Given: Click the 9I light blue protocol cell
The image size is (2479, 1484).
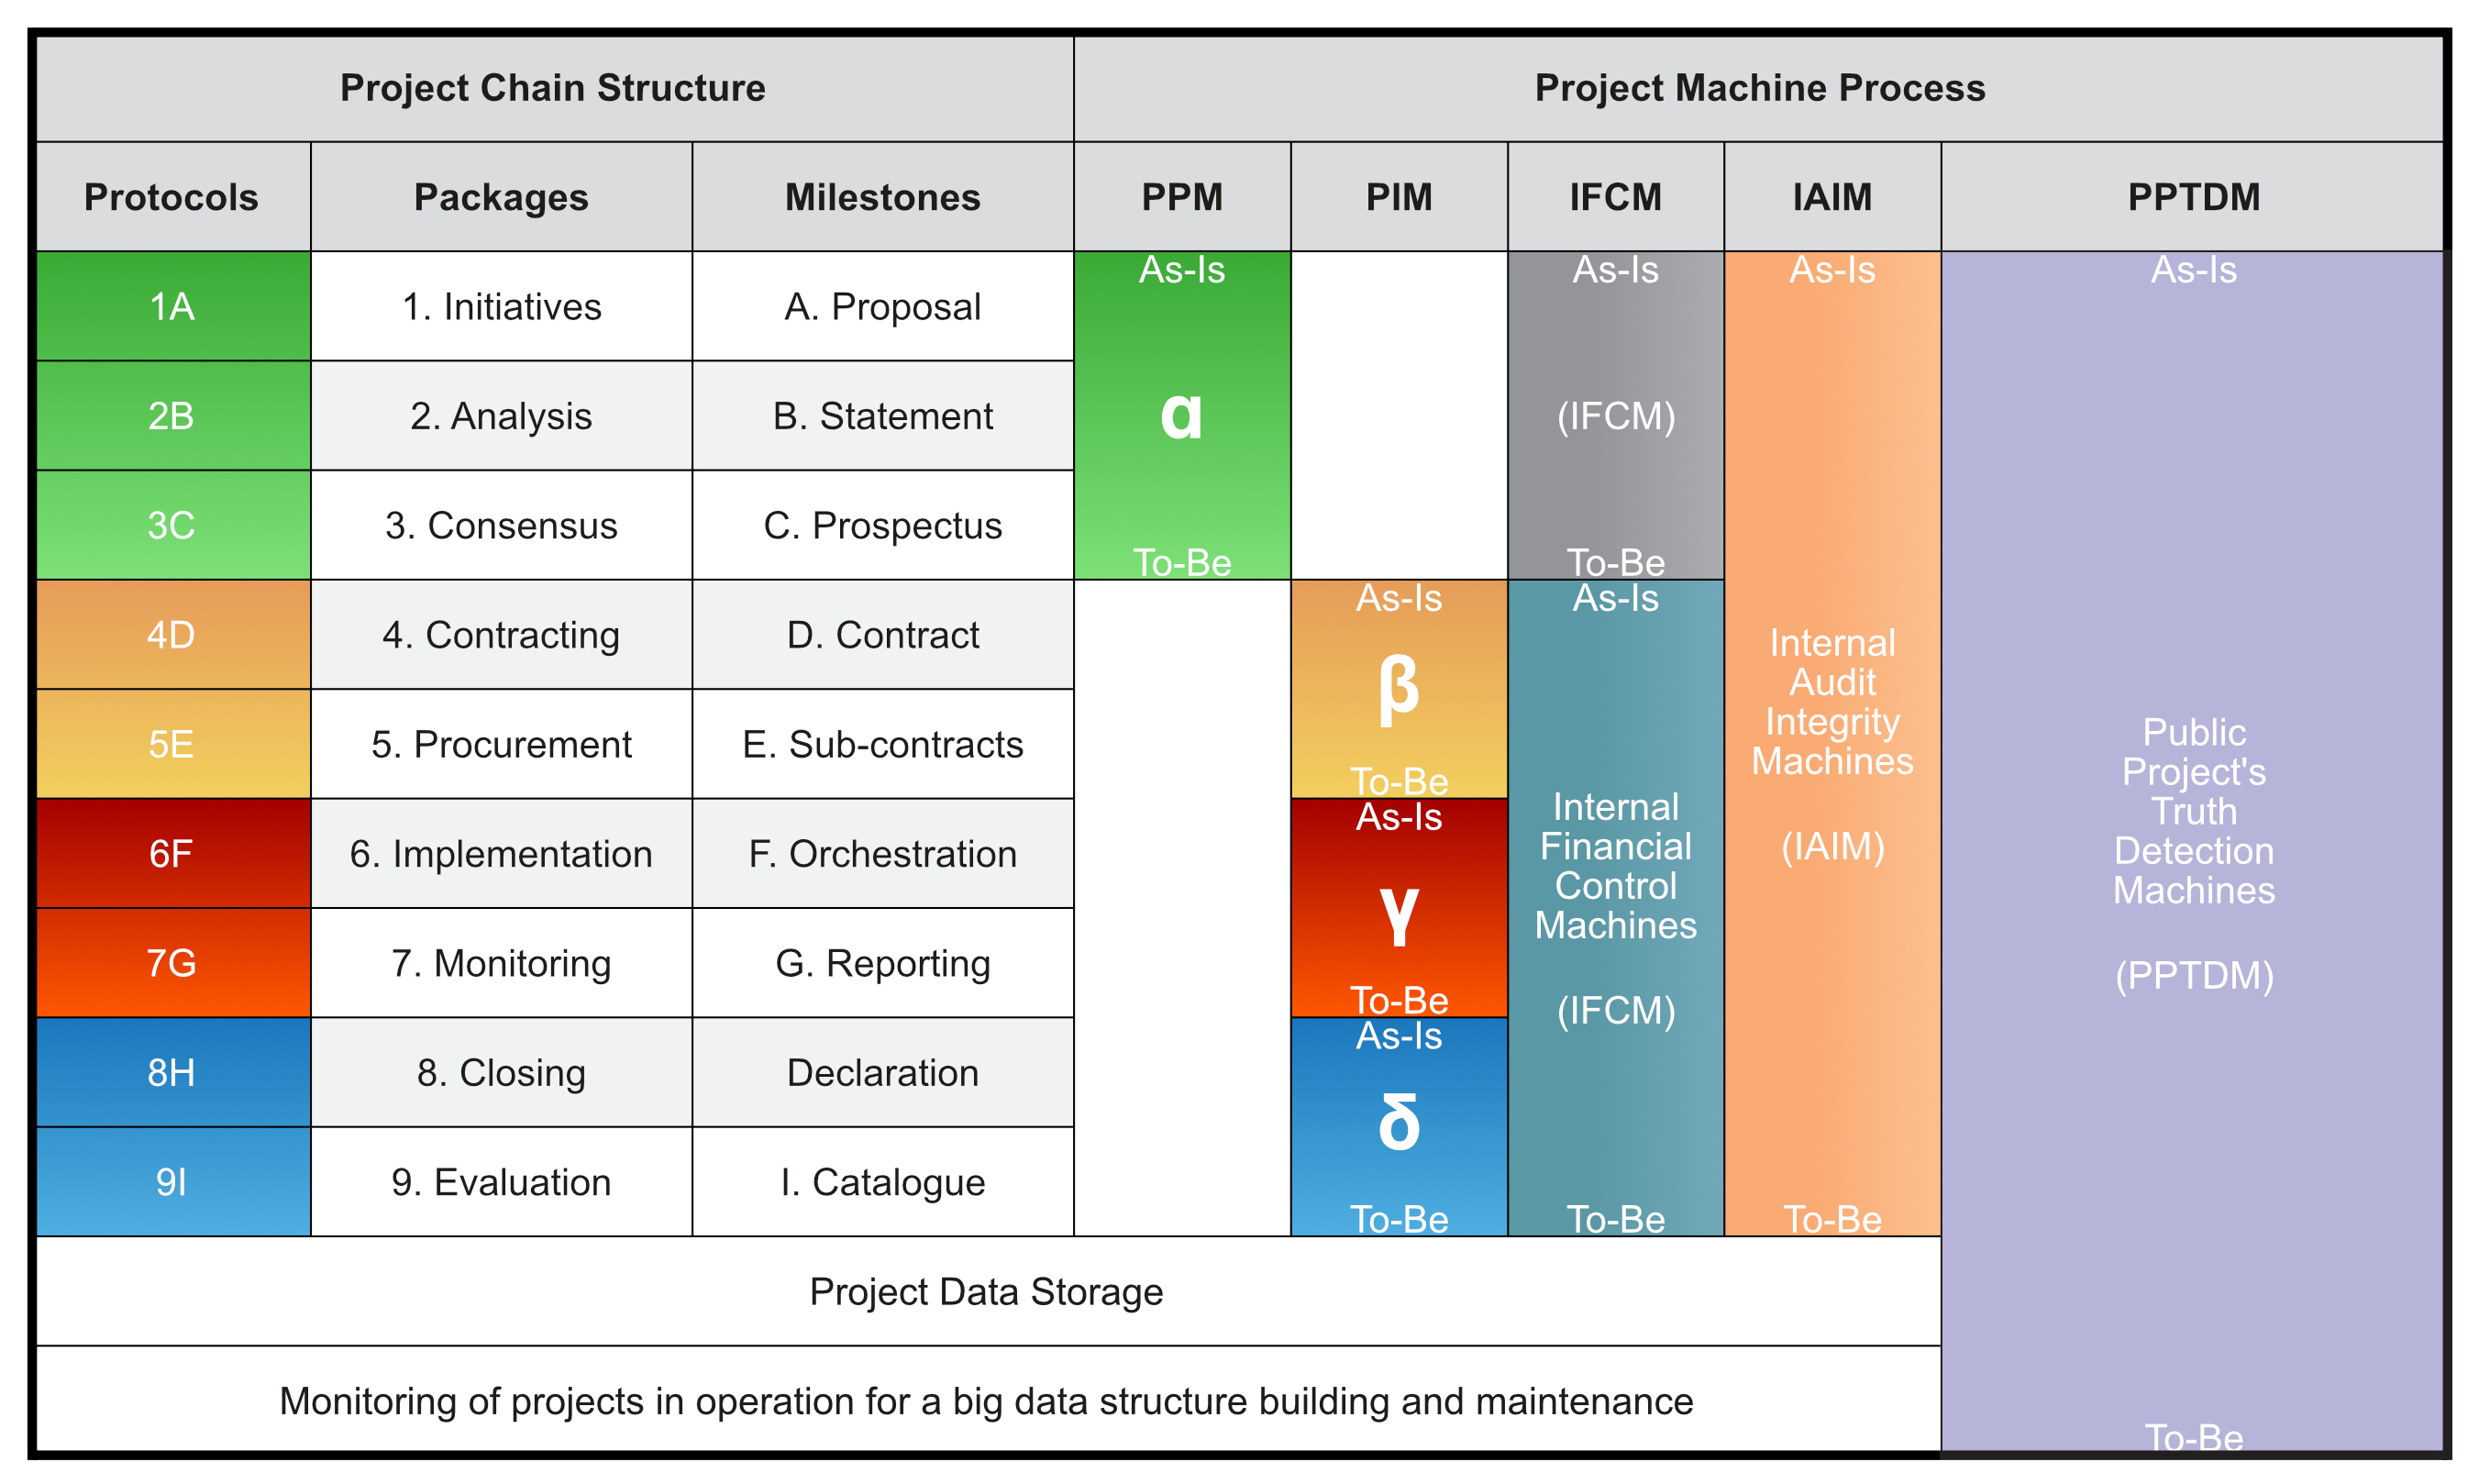Looking at the screenshot, I should pos(173,1181).
